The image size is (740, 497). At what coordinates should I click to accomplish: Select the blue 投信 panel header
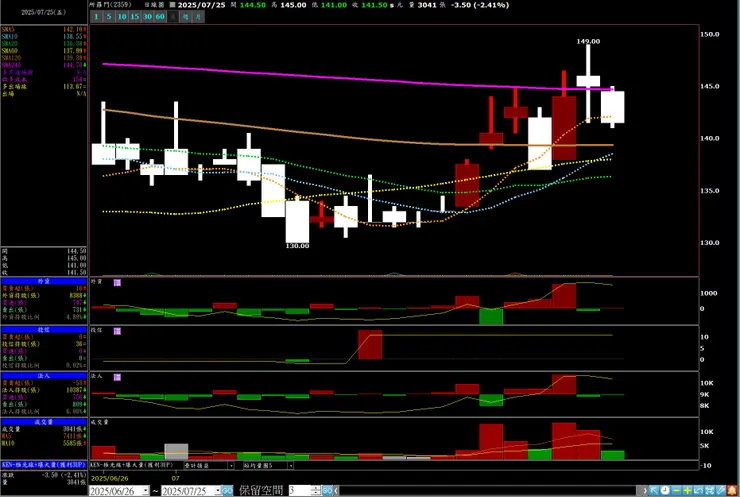point(44,329)
